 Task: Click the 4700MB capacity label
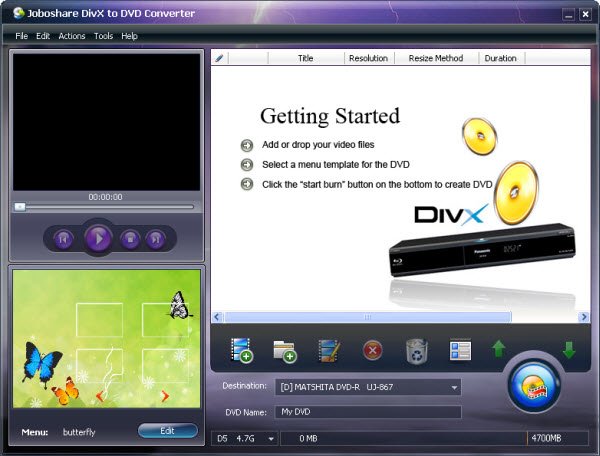546,438
